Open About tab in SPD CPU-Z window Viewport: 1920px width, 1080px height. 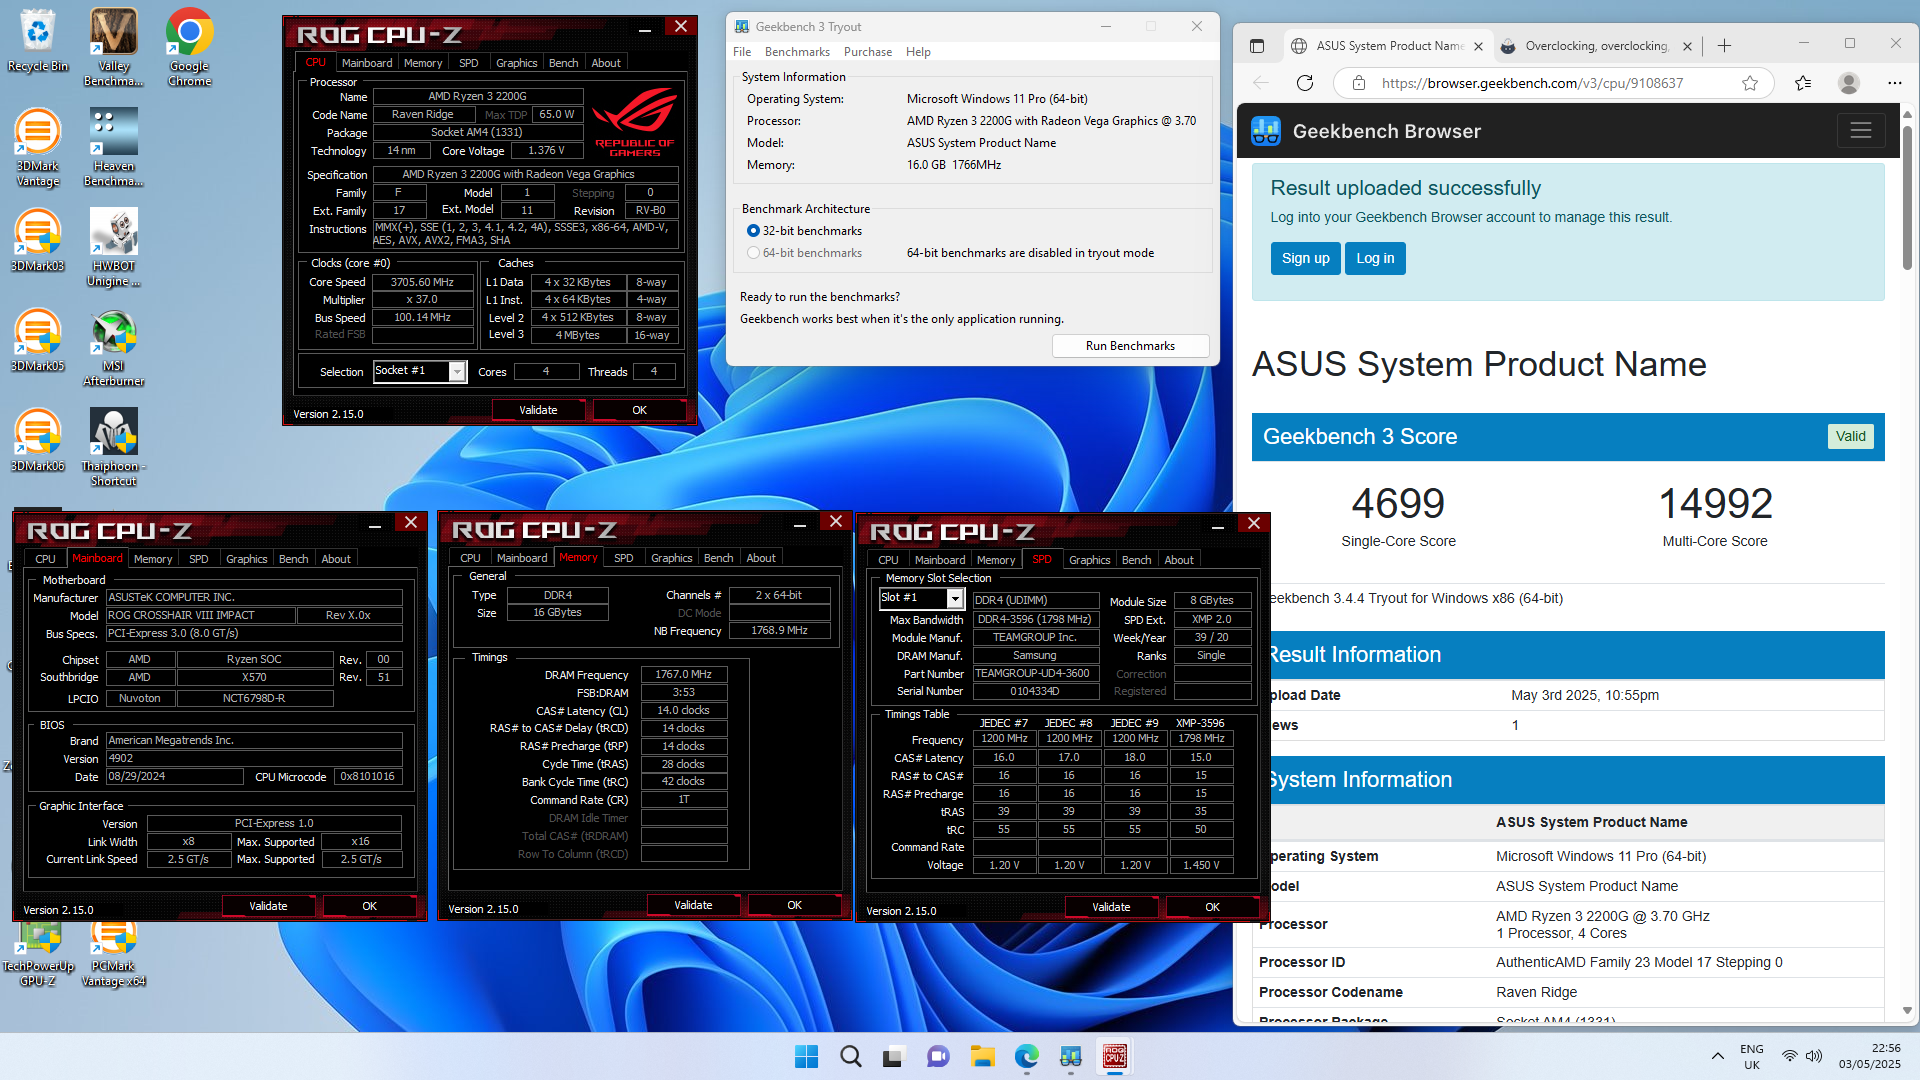[1179, 560]
